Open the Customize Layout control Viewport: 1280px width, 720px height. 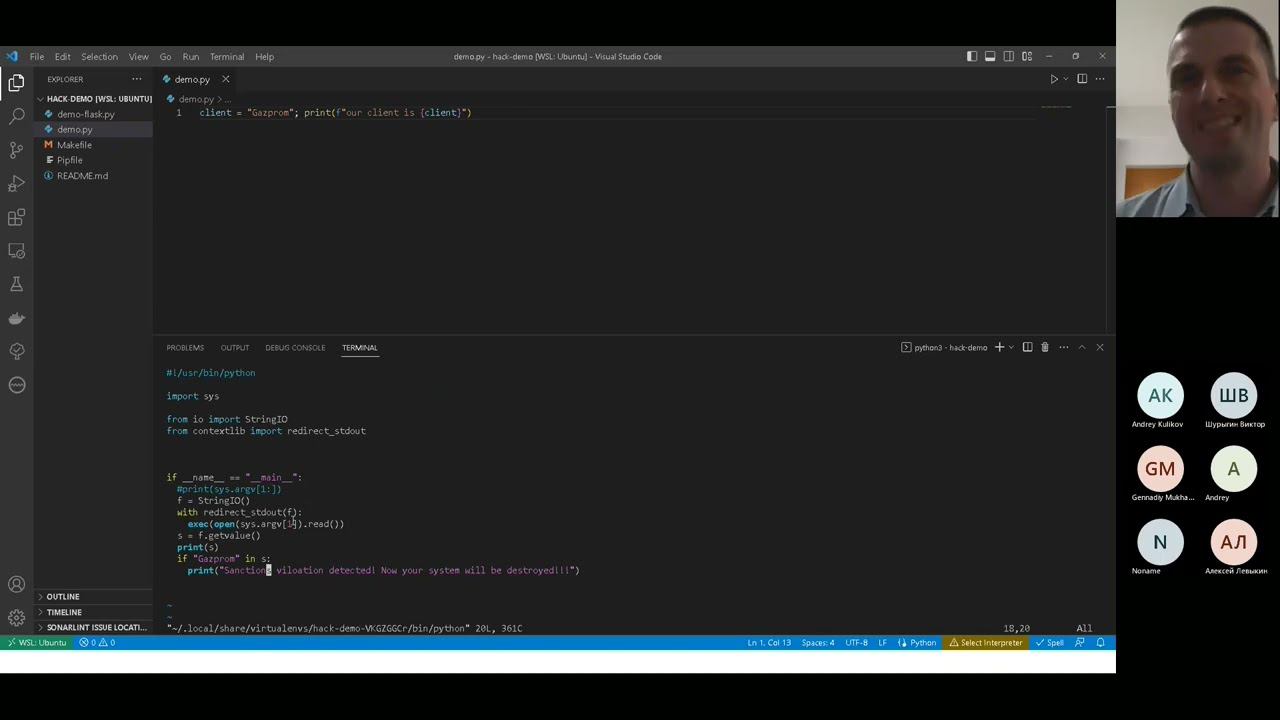coord(1027,56)
